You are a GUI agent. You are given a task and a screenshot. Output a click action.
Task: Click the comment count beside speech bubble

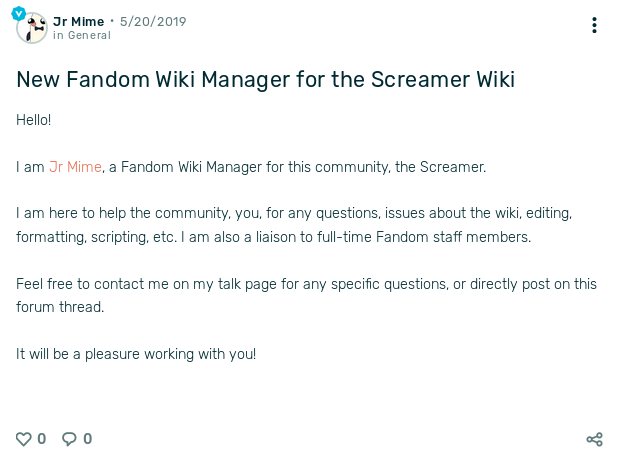click(x=88, y=439)
